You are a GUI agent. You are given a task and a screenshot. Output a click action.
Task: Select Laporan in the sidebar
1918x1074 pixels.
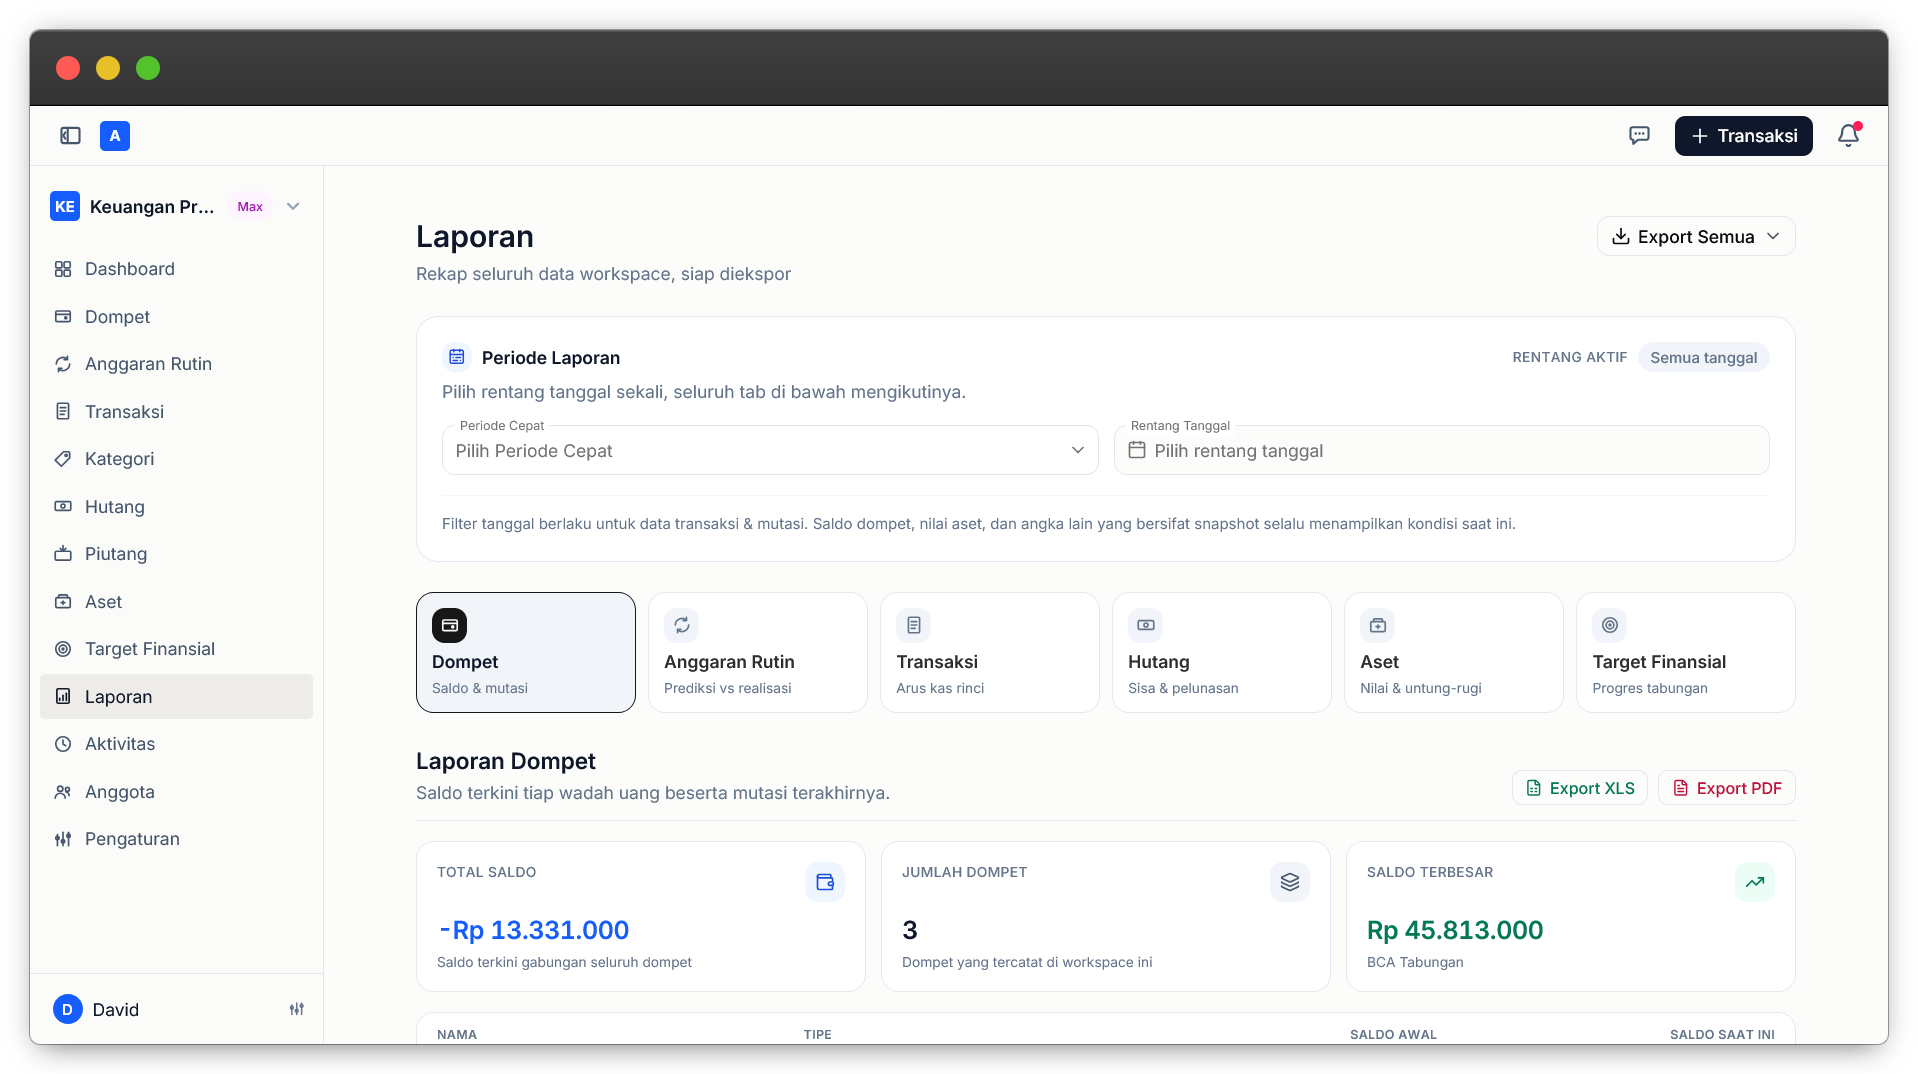tap(176, 696)
